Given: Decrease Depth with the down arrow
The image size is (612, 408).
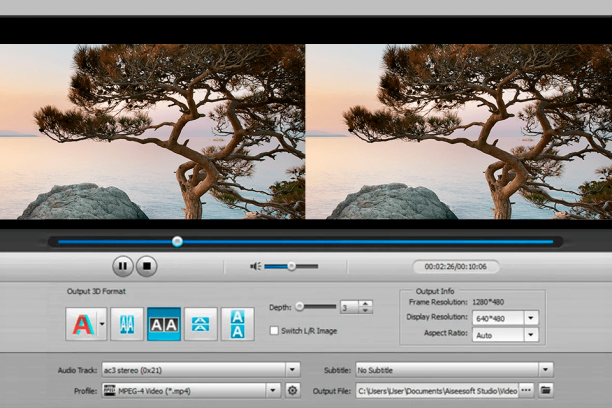Looking at the screenshot, I should 365,310.
